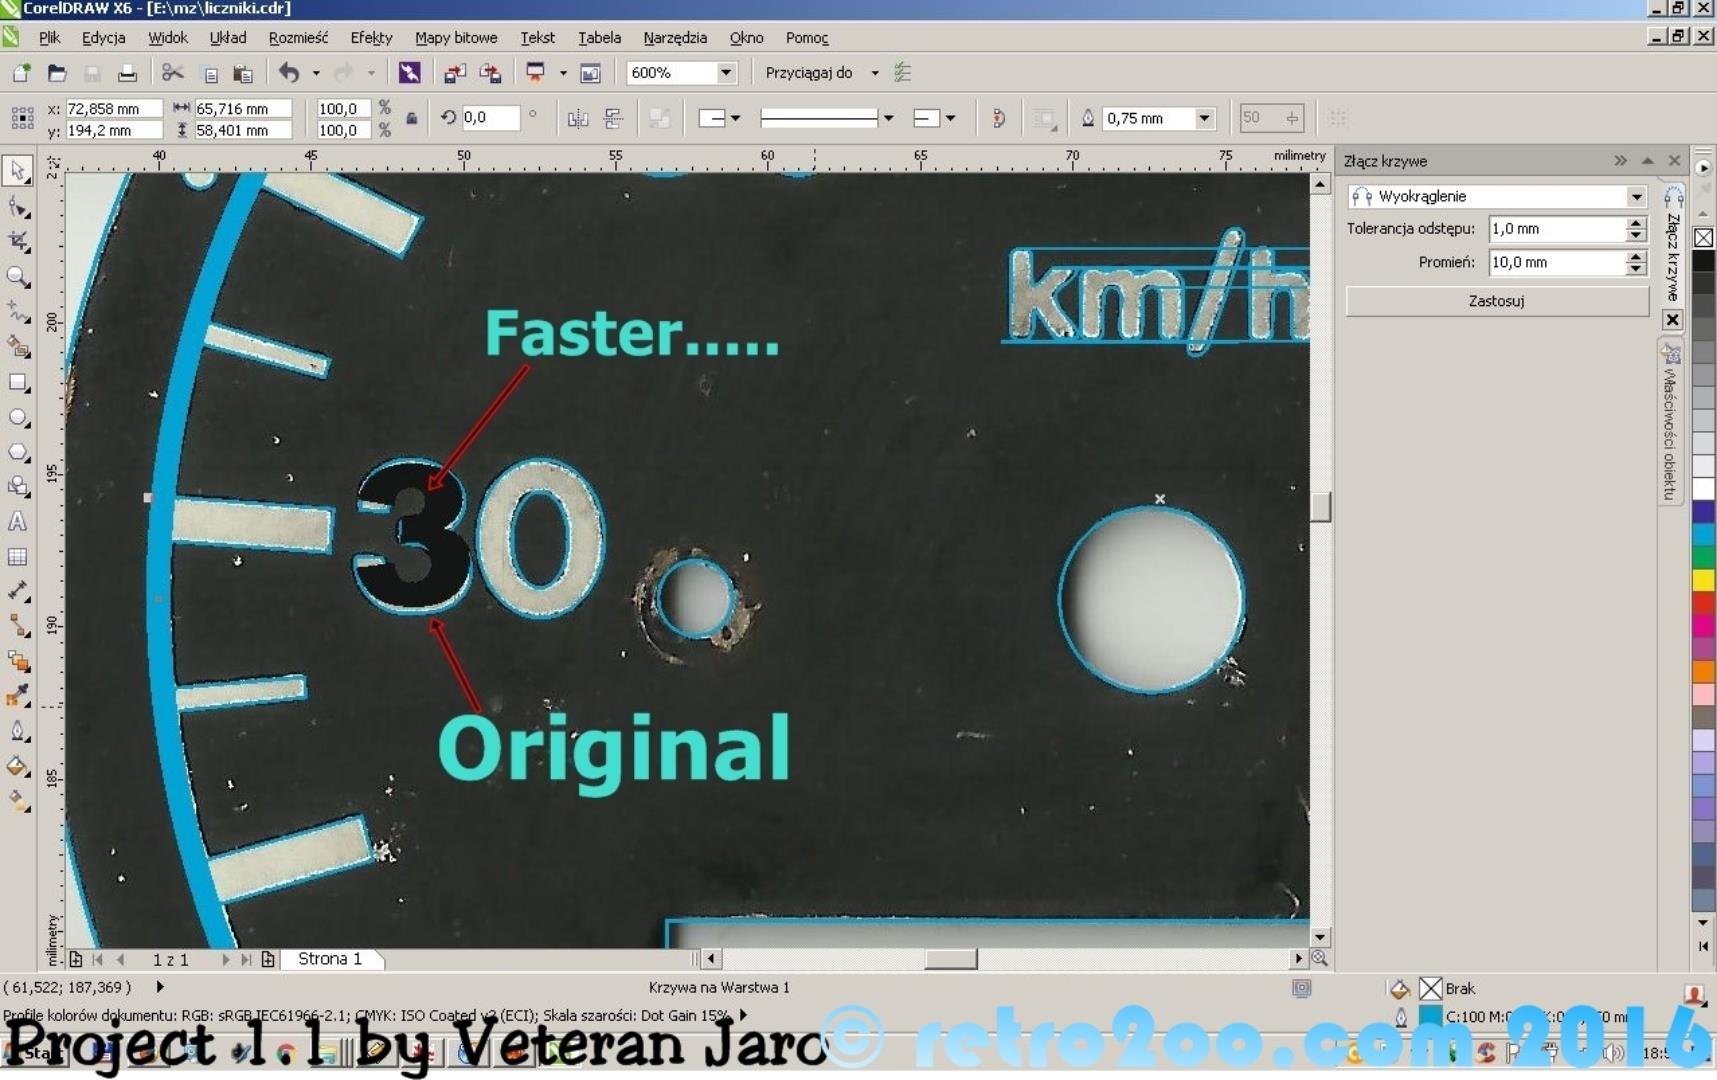The image size is (1717, 1080).
Task: Select the Table tool
Action: 18,557
